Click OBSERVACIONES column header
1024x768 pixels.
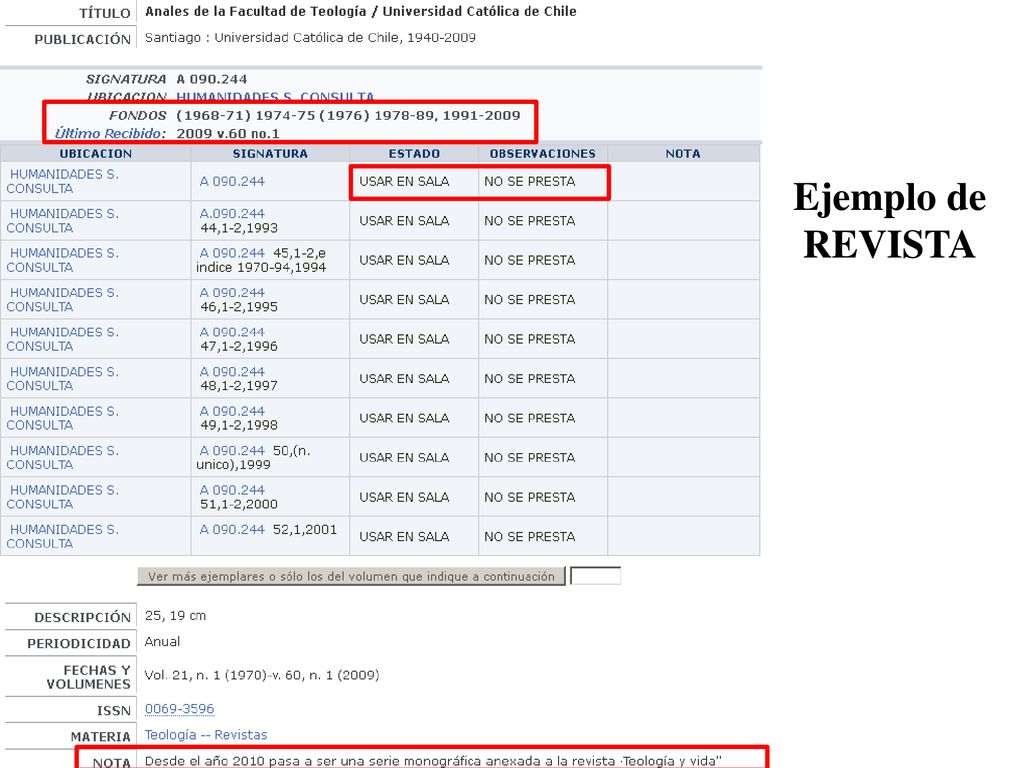(x=543, y=153)
